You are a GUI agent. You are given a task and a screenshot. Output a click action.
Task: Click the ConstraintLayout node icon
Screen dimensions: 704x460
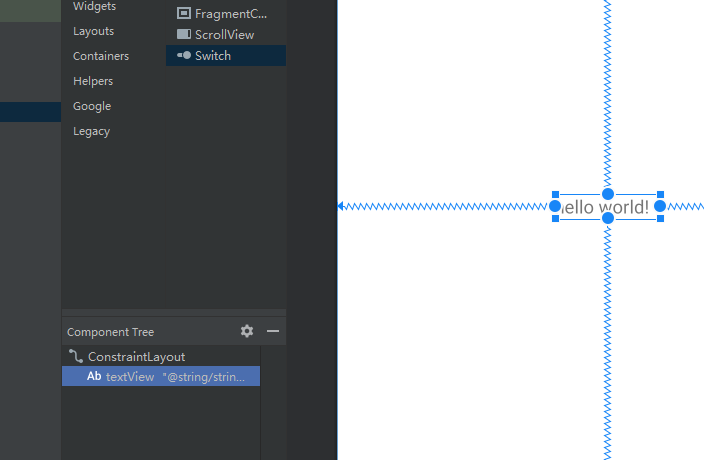(76, 356)
